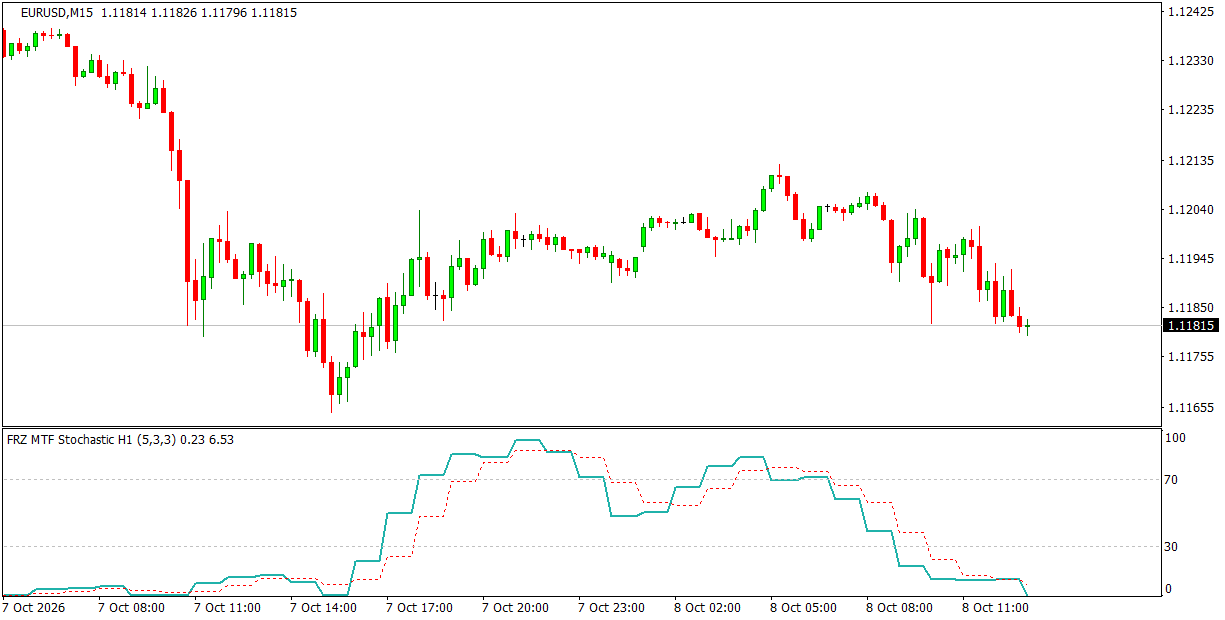
Task: Click the current price label 1.11815
Action: [x=1191, y=325]
